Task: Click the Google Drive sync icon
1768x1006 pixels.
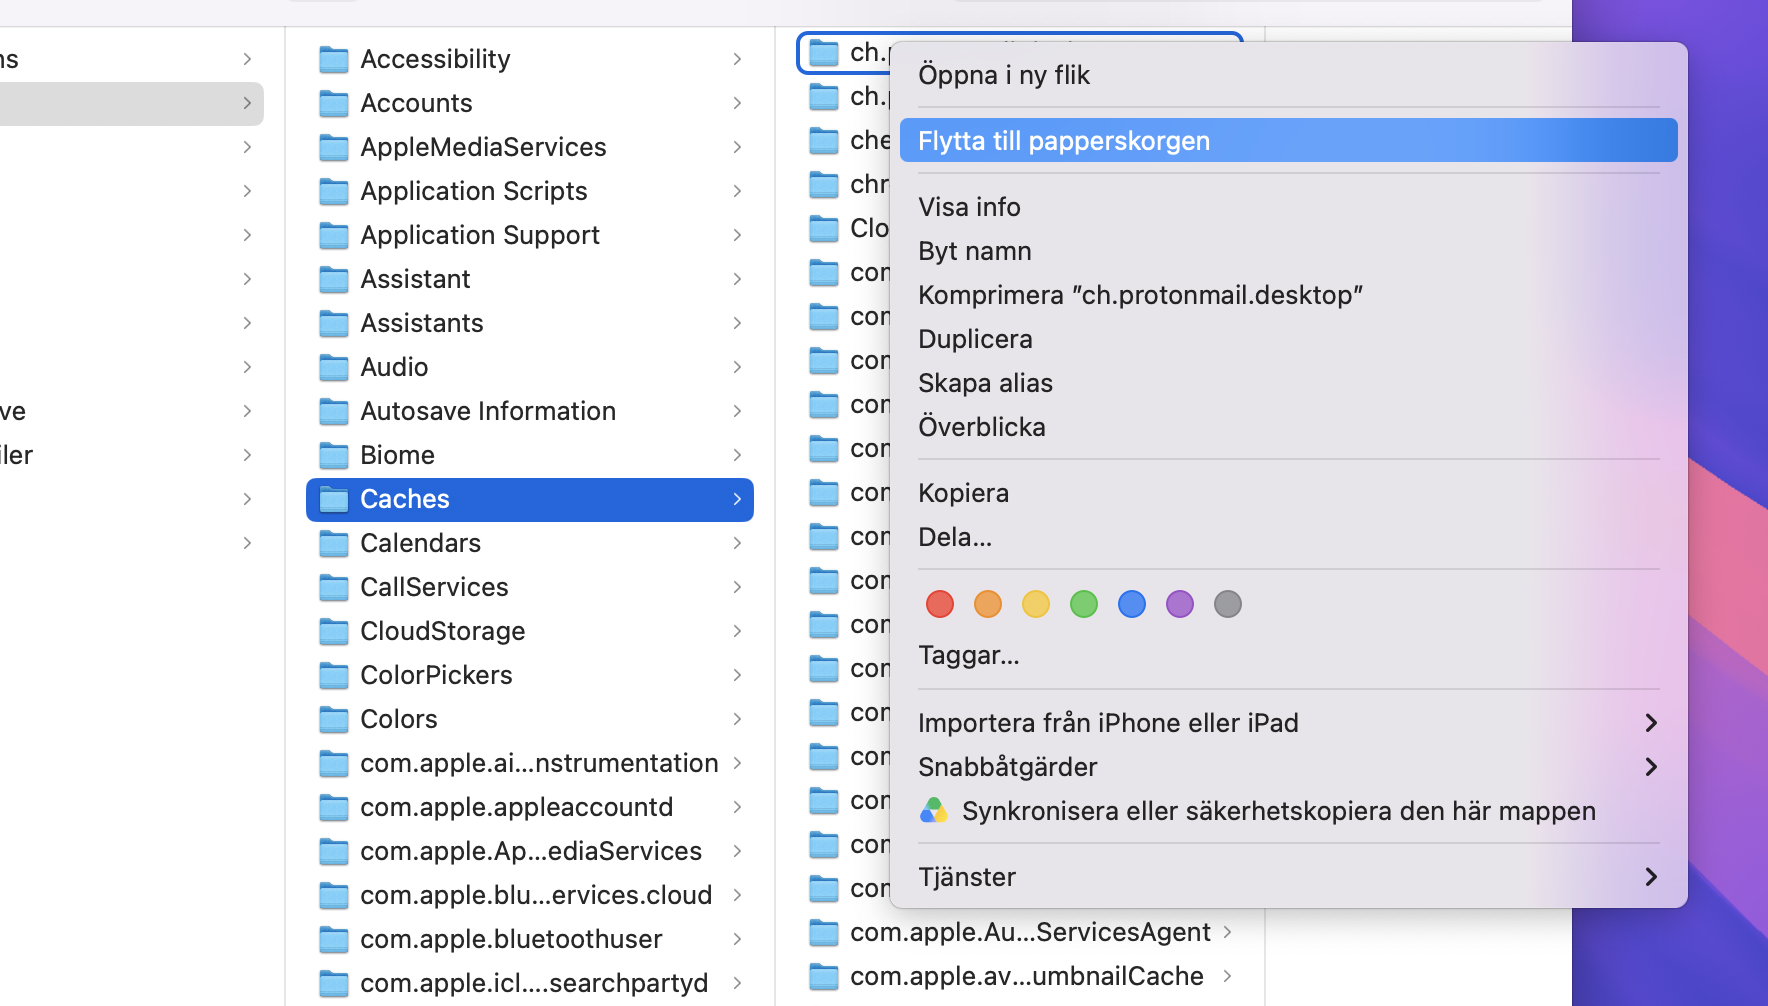Action: click(934, 811)
